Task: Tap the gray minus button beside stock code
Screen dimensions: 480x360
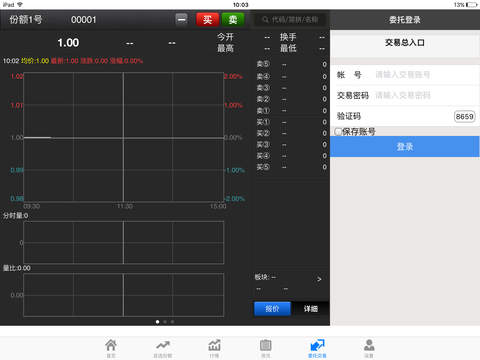Action: click(x=182, y=19)
